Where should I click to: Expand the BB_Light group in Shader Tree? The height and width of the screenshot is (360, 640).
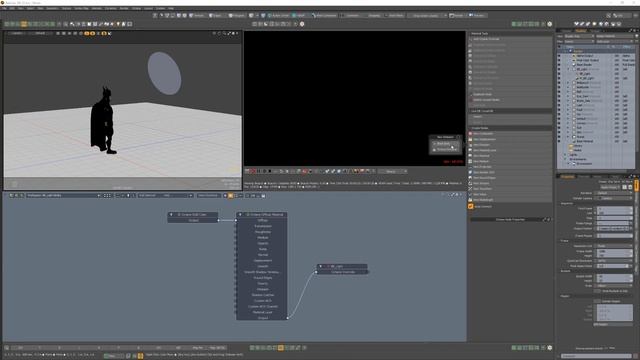point(568,69)
